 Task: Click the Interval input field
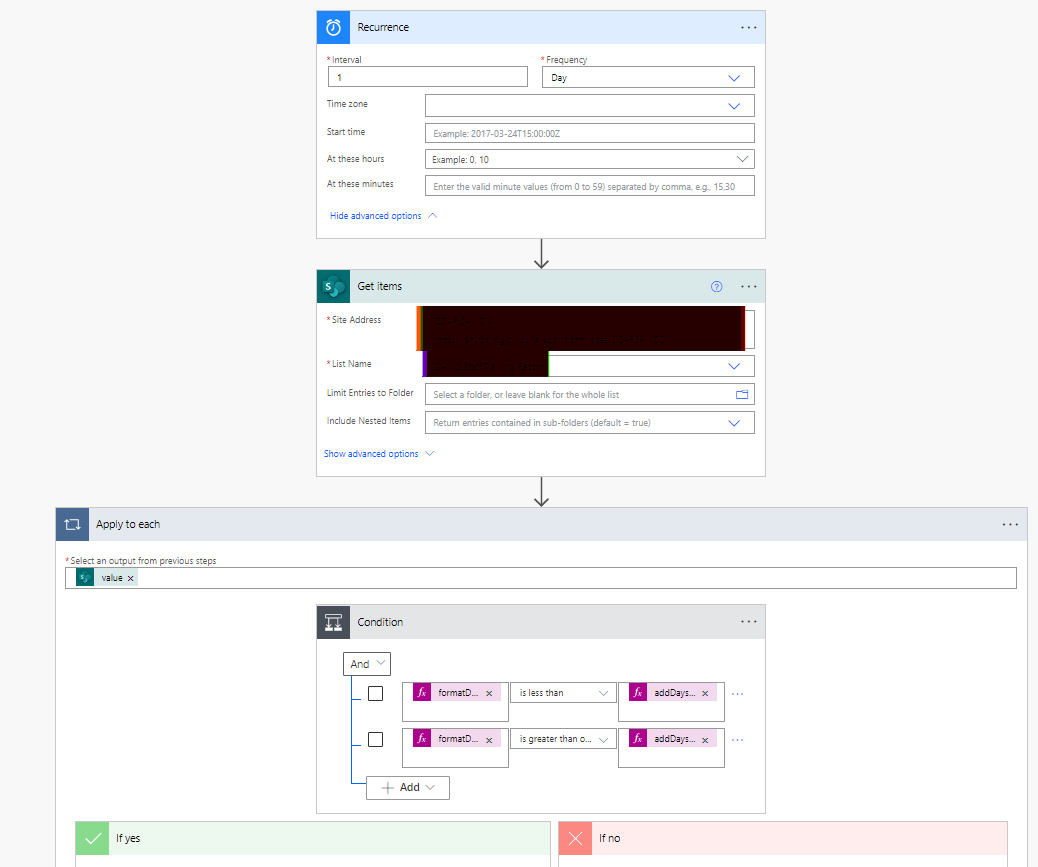[428, 77]
